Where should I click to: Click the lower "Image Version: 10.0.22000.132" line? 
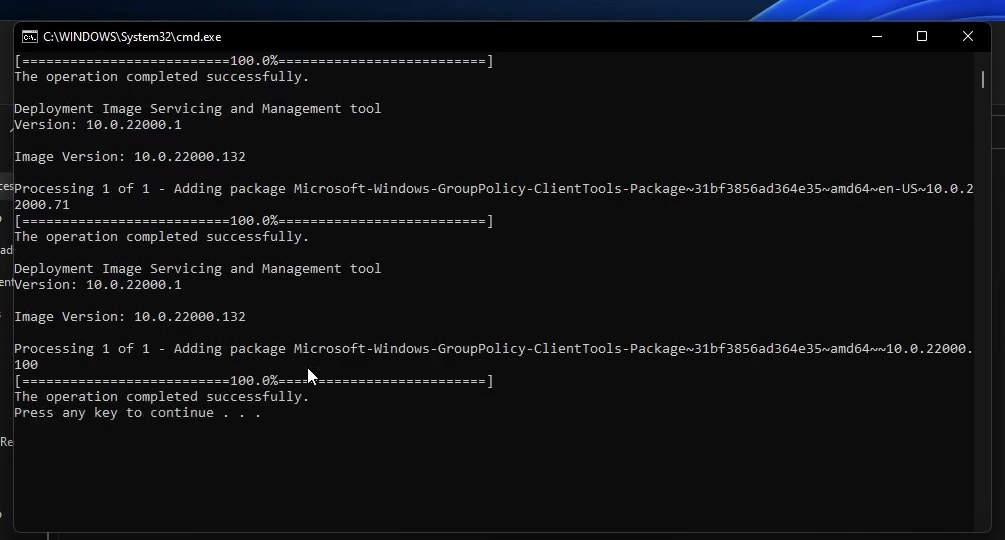(x=129, y=317)
